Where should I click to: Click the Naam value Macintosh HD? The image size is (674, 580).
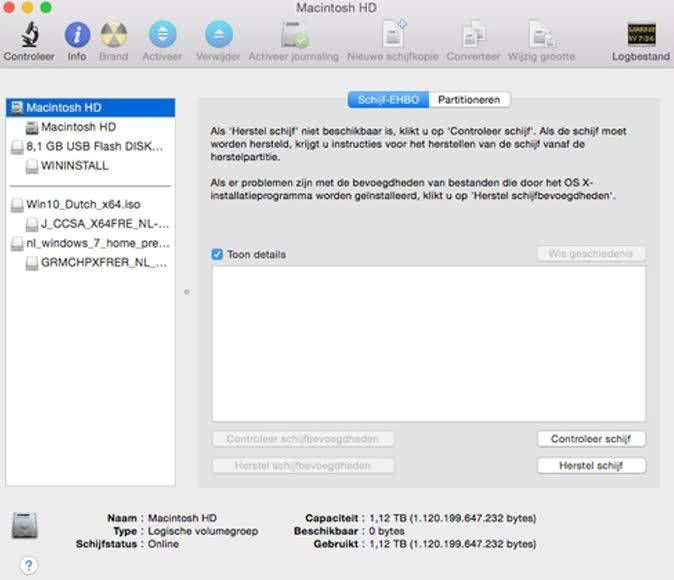click(x=182, y=518)
